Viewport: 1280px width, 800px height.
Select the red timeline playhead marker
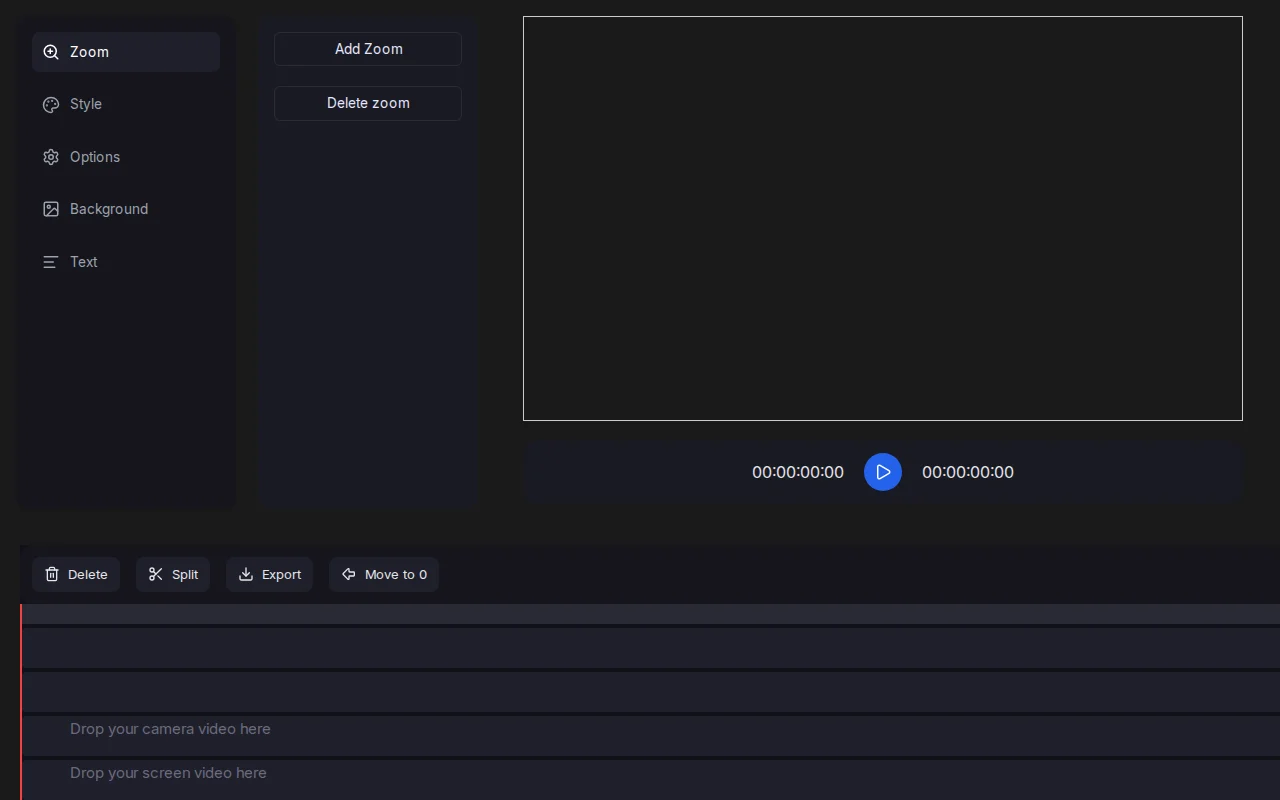21,700
